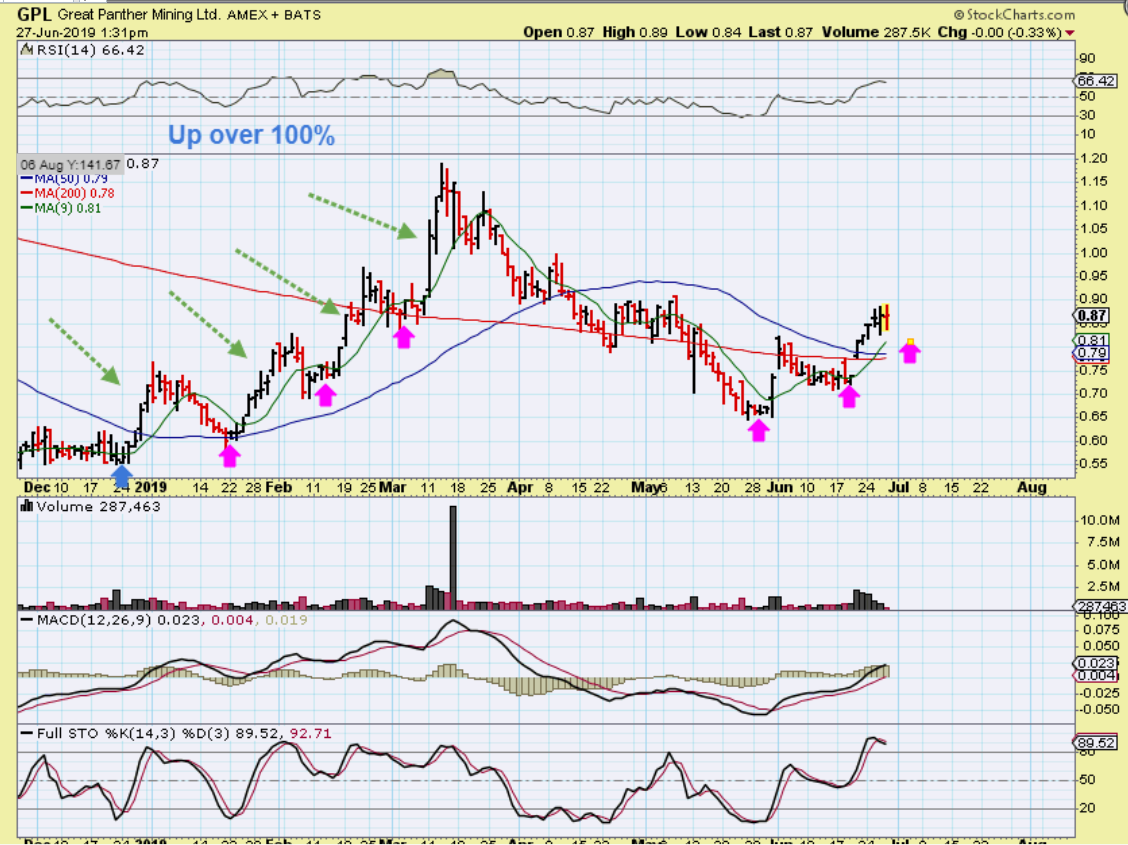Click the 30 RSI axis label
Screen dimensions: 1128x845
pos(1087,116)
